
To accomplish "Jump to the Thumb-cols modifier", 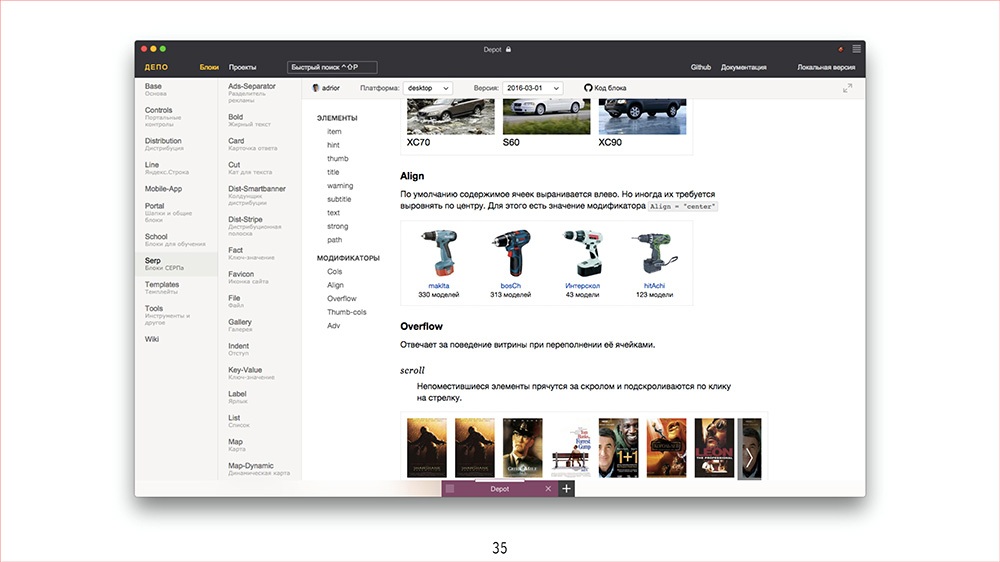I will click(x=346, y=312).
